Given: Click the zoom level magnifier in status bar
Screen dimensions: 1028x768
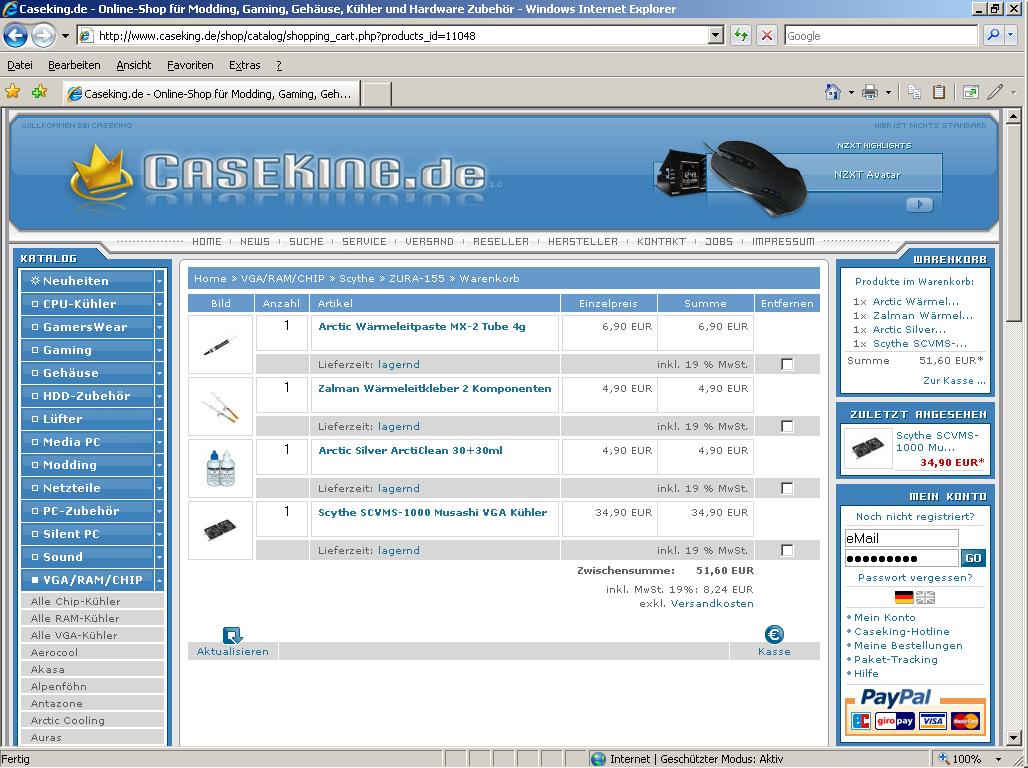Looking at the screenshot, I should click(x=944, y=759).
